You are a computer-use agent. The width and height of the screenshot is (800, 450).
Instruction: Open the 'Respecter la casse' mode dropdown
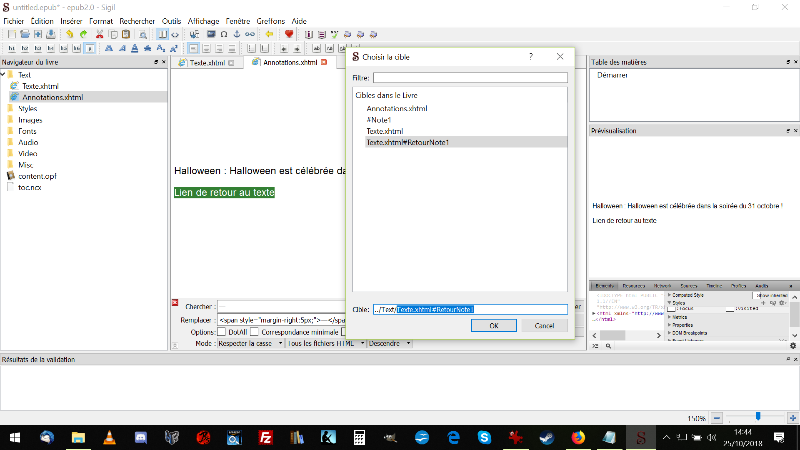click(x=244, y=343)
